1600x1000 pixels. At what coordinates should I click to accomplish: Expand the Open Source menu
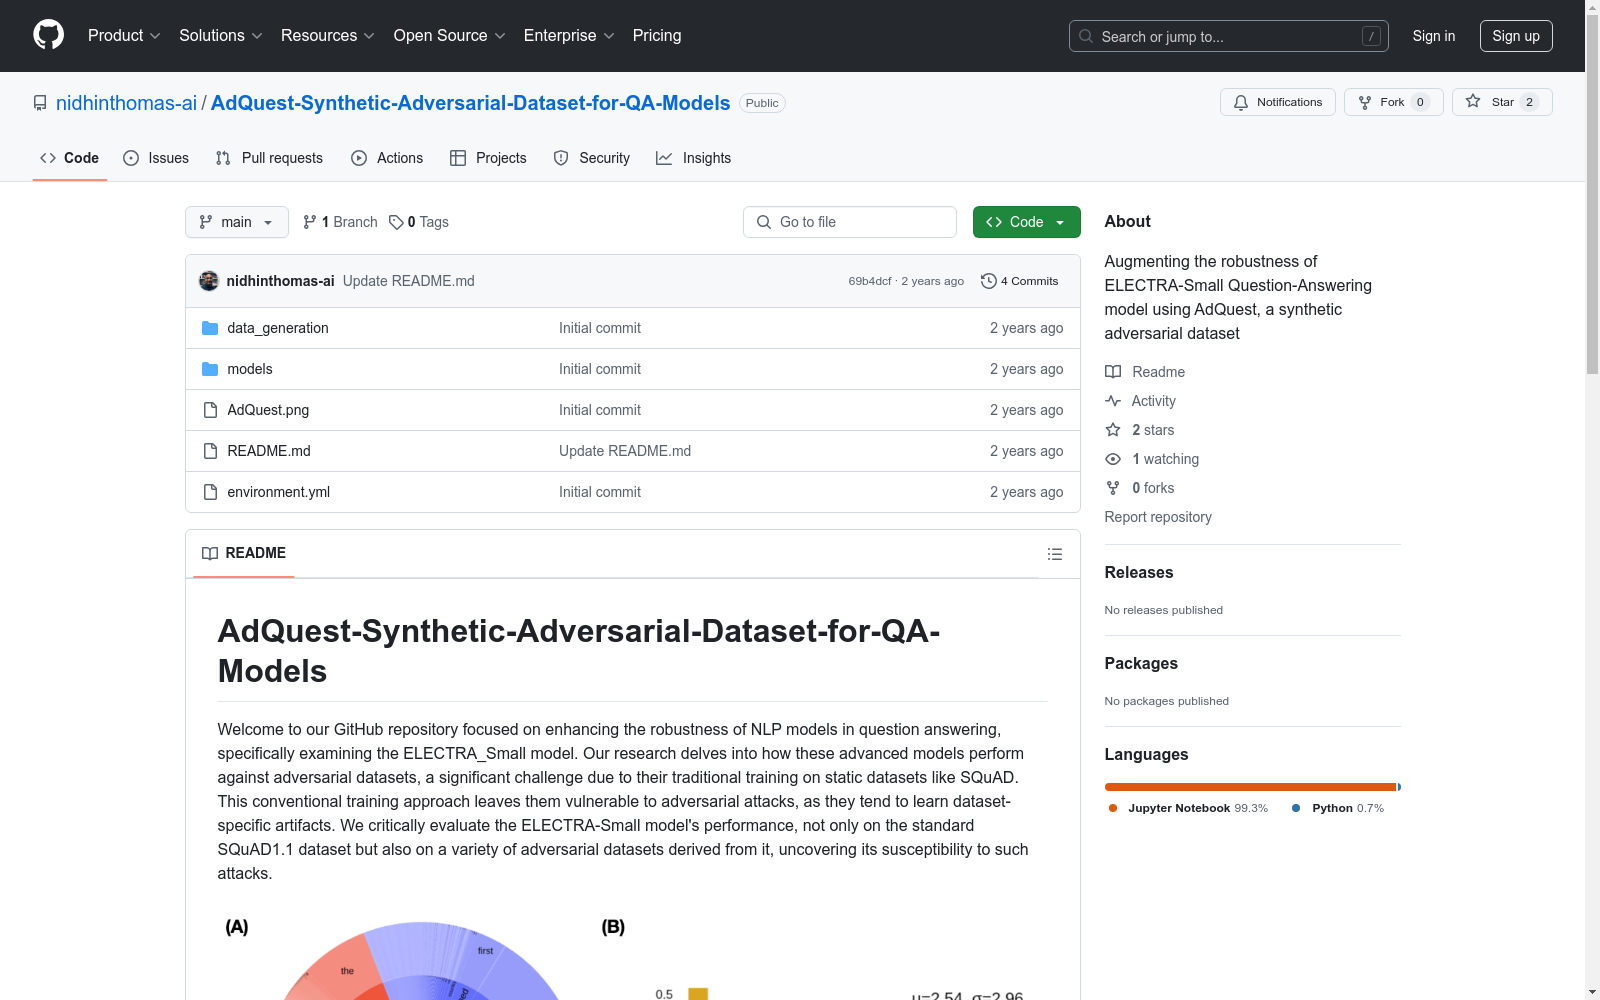coord(450,36)
